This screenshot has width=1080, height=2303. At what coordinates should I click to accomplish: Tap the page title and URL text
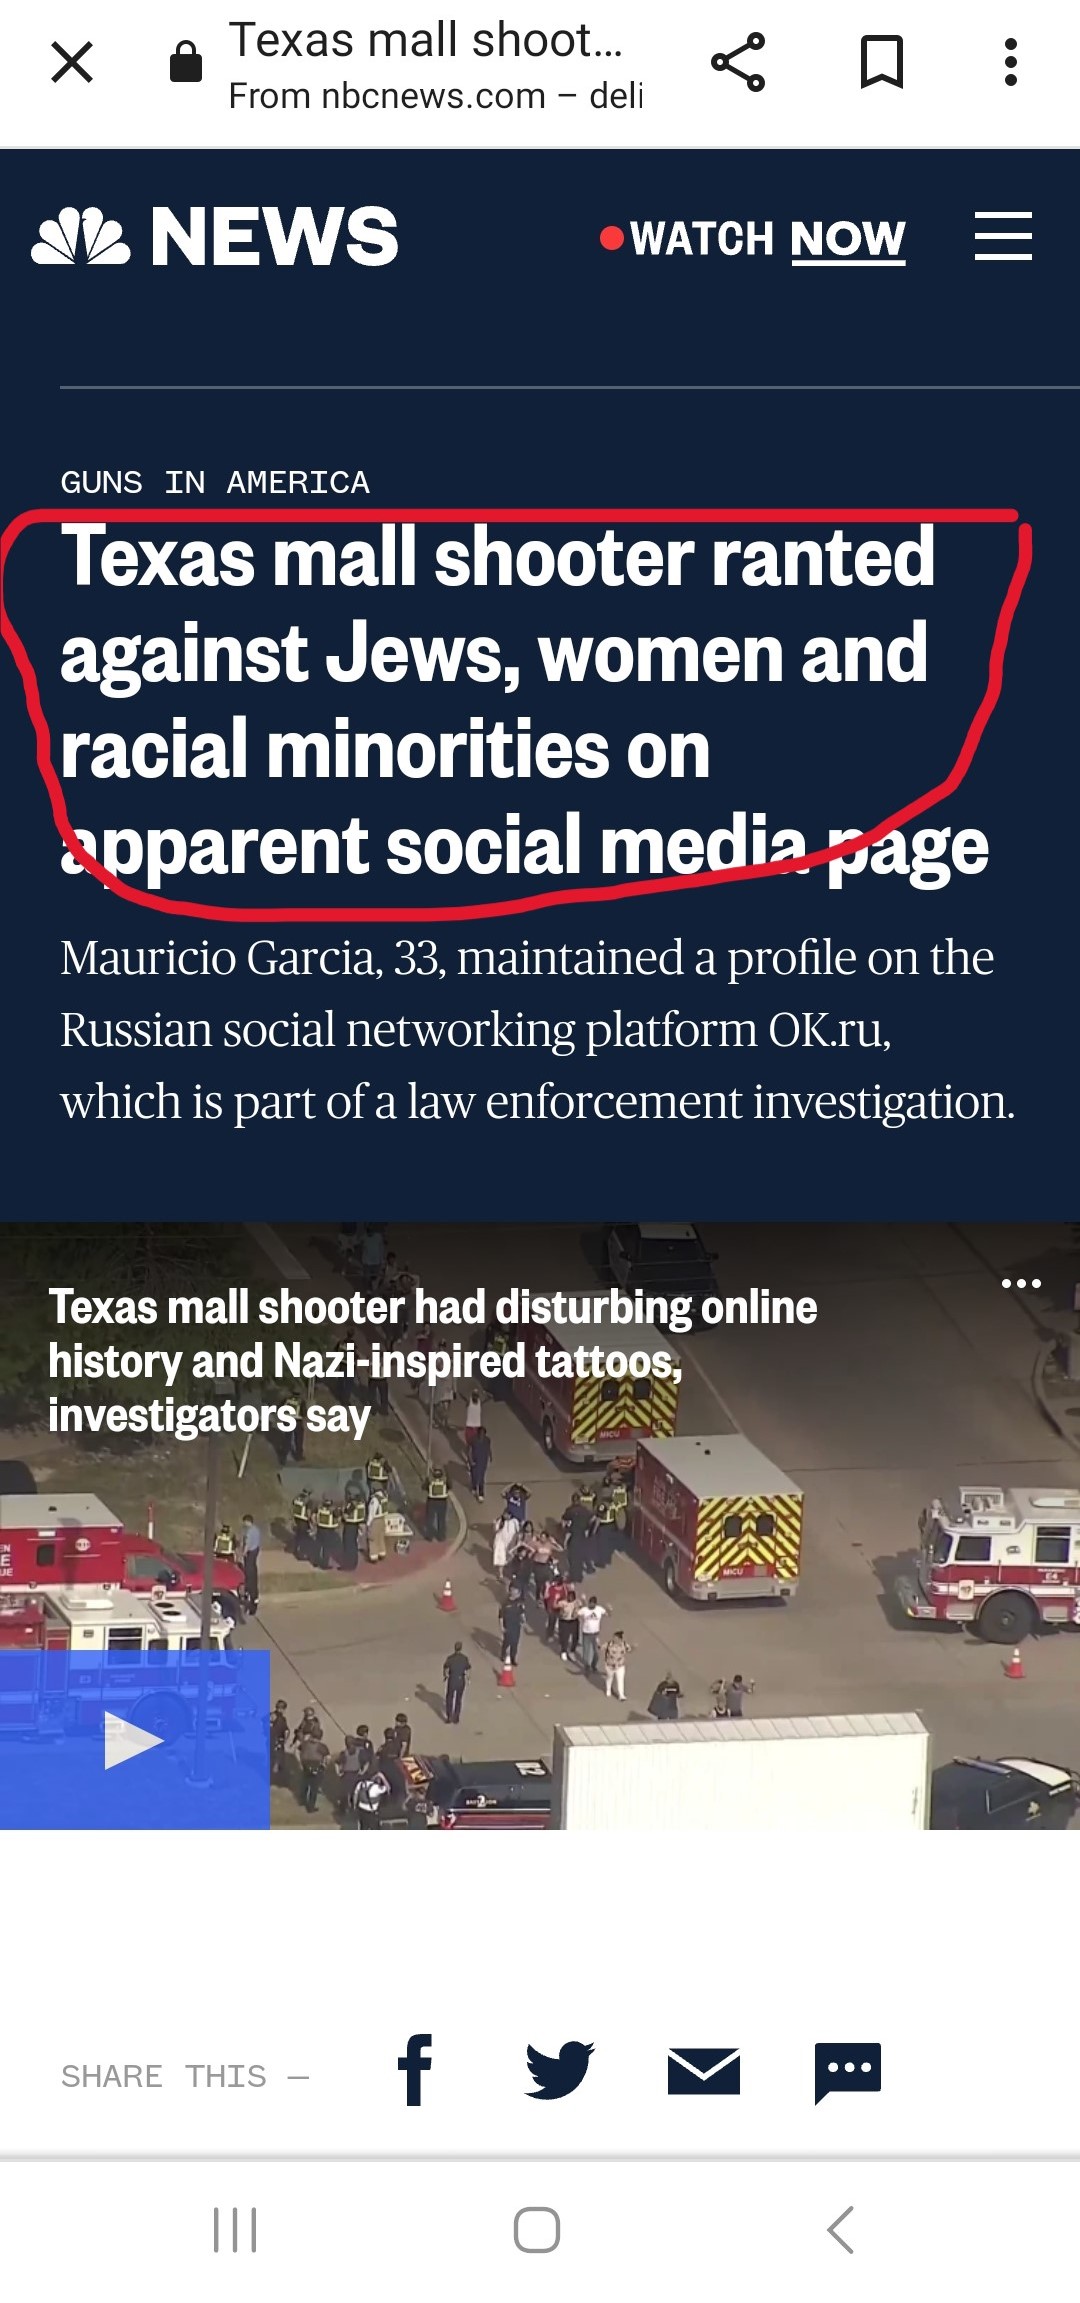click(x=435, y=66)
